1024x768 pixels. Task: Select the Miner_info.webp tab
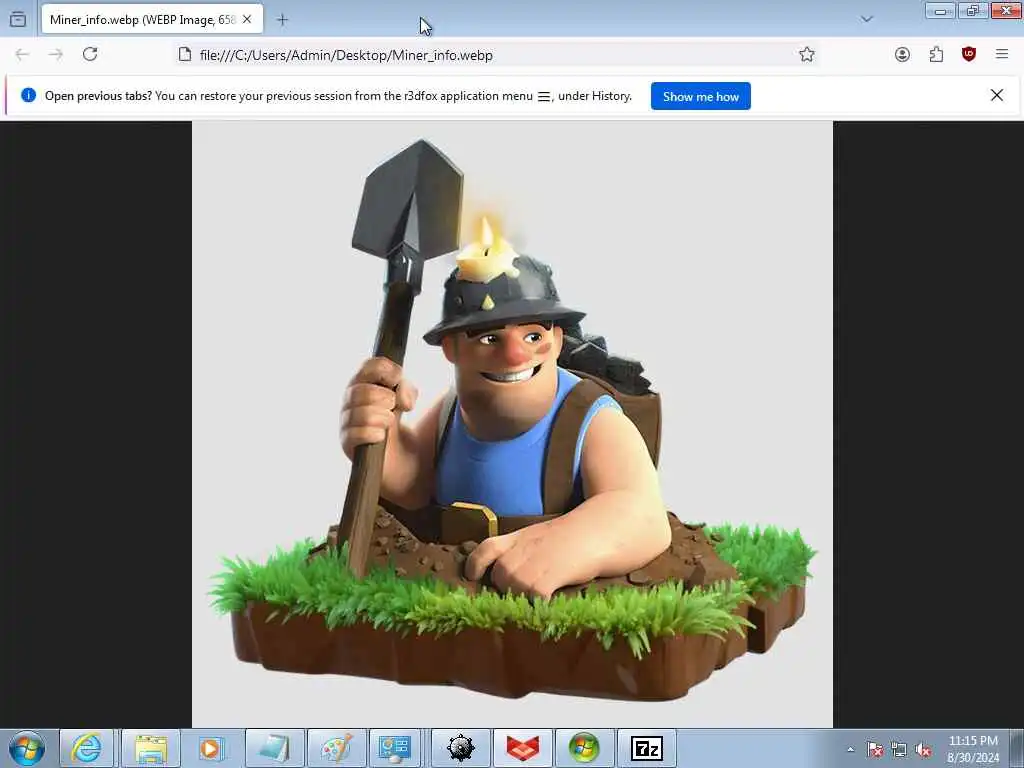(152, 20)
